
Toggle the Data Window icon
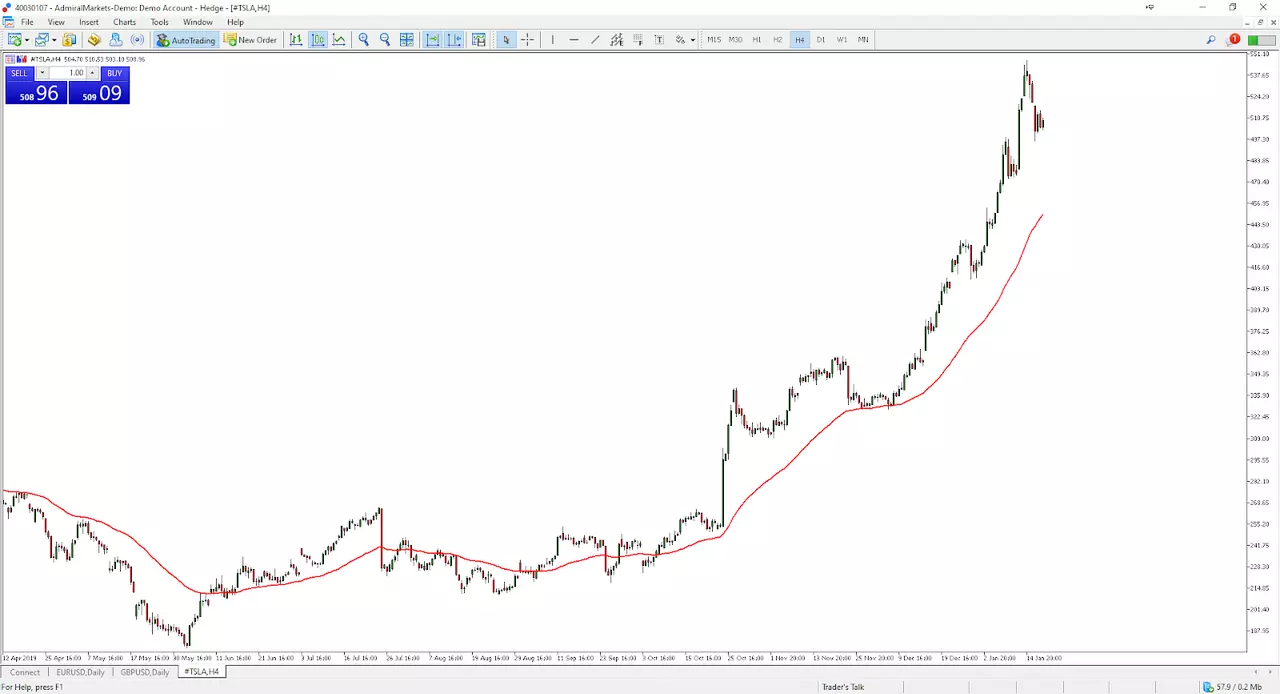94,40
